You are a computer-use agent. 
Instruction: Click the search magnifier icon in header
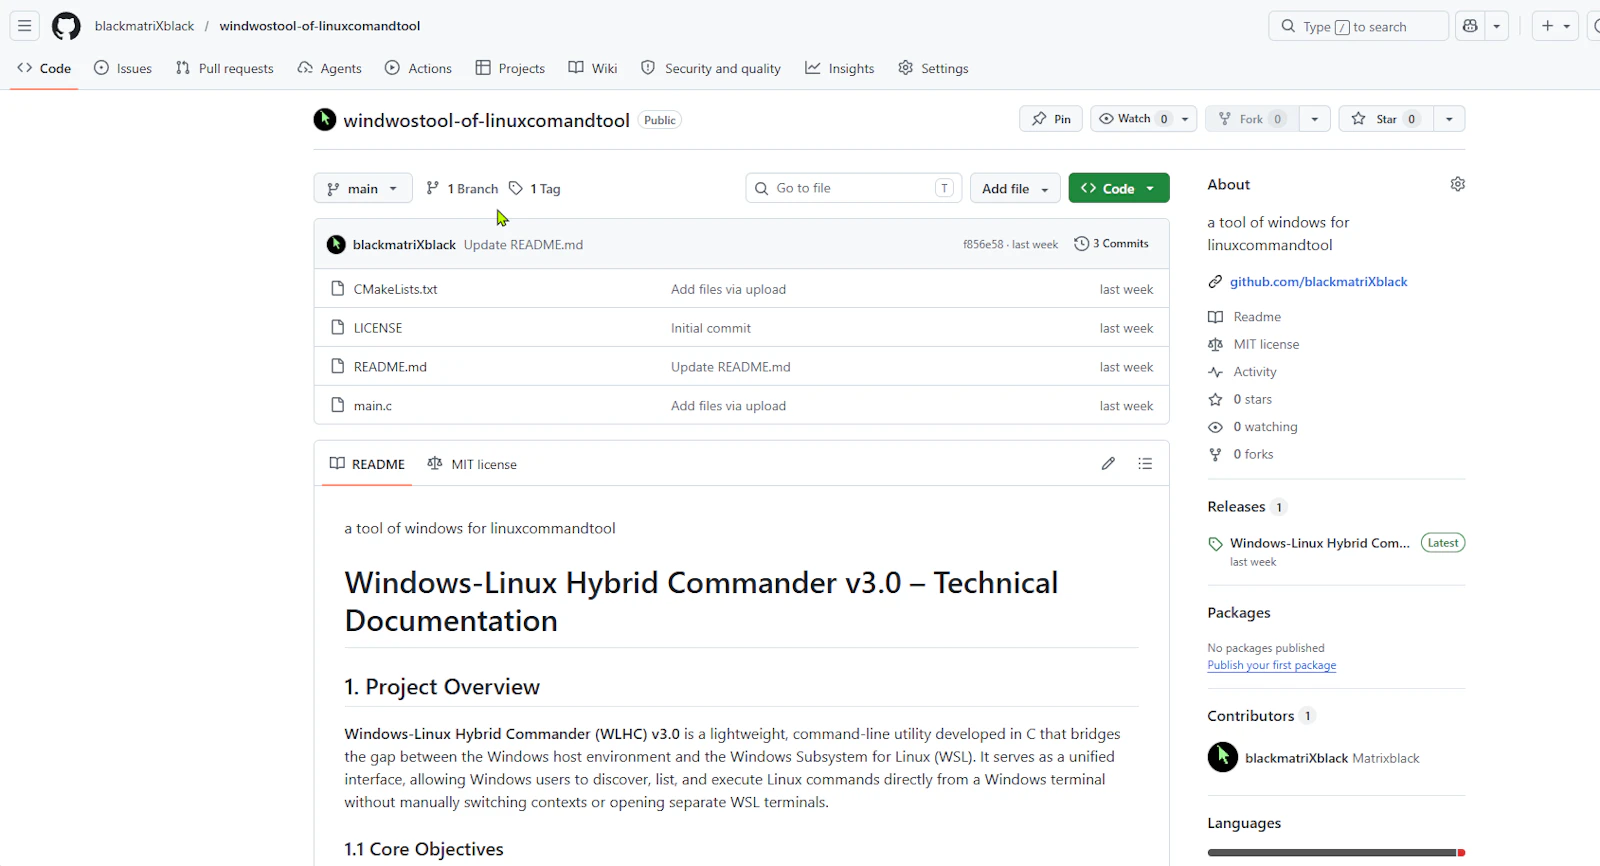(1288, 27)
